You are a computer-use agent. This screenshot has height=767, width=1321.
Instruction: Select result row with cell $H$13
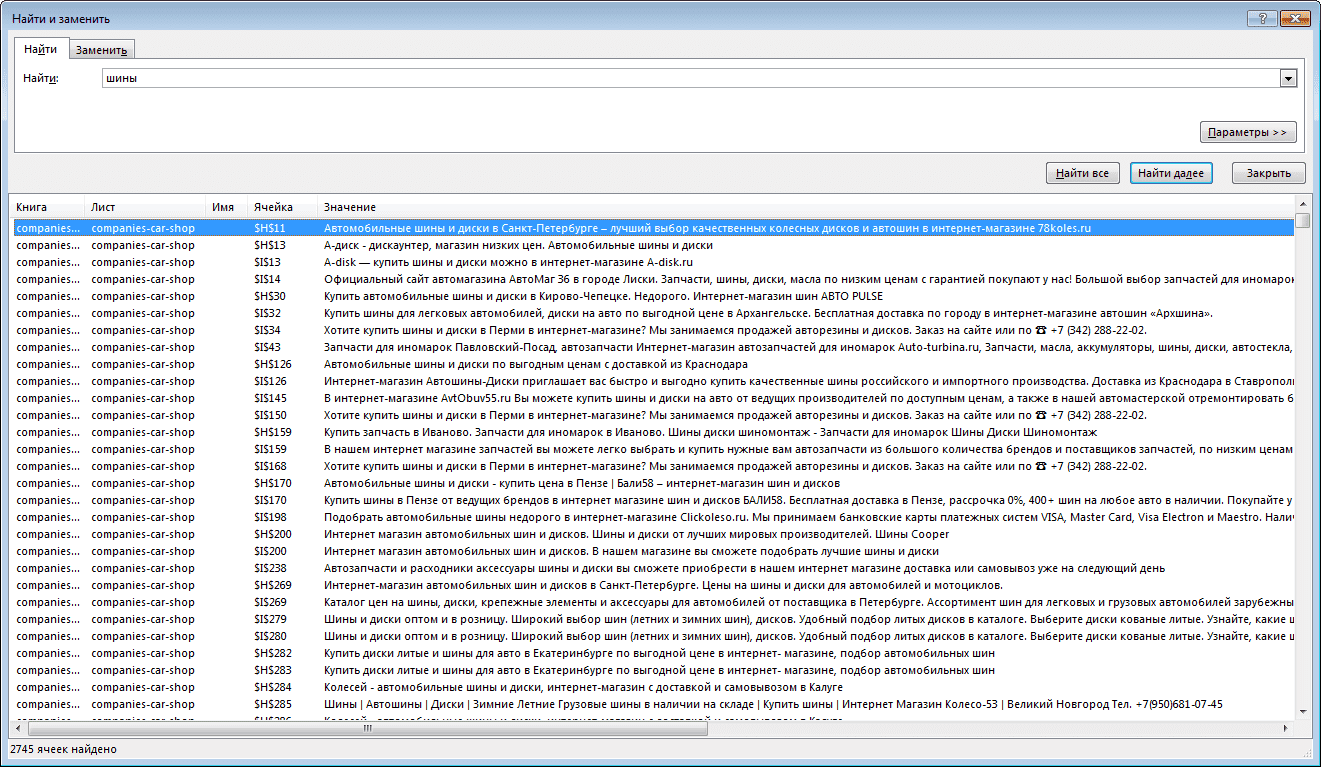[x=653, y=245]
